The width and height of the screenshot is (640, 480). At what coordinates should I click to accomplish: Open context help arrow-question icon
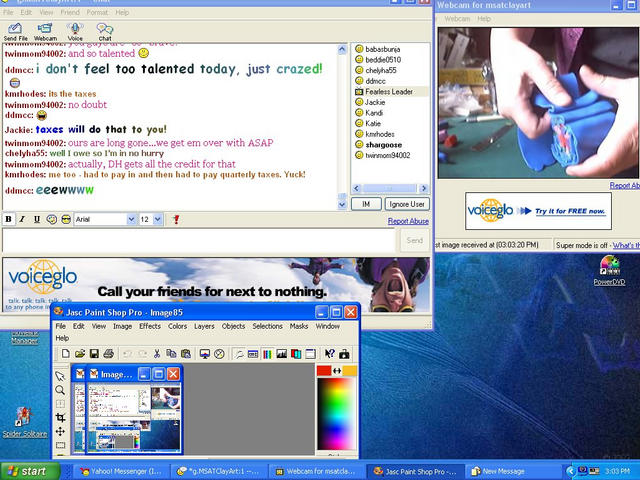[329, 353]
